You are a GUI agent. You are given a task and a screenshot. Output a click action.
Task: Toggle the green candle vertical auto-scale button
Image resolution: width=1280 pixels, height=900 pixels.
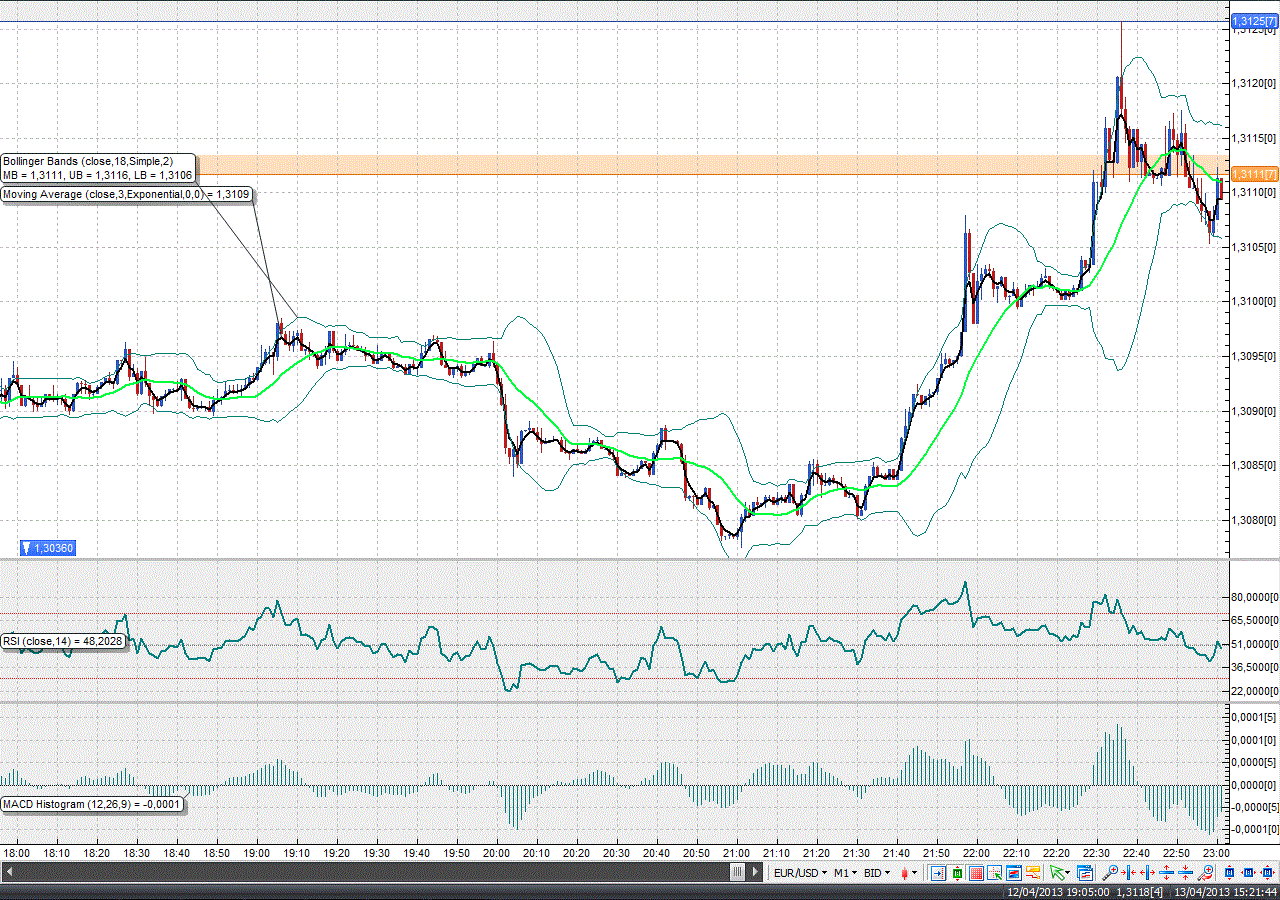click(957, 873)
